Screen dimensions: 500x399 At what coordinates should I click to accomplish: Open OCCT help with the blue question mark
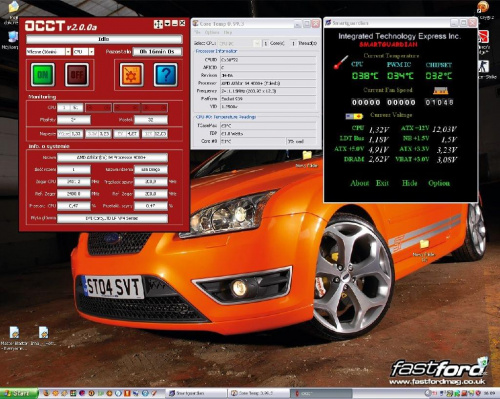tap(166, 75)
